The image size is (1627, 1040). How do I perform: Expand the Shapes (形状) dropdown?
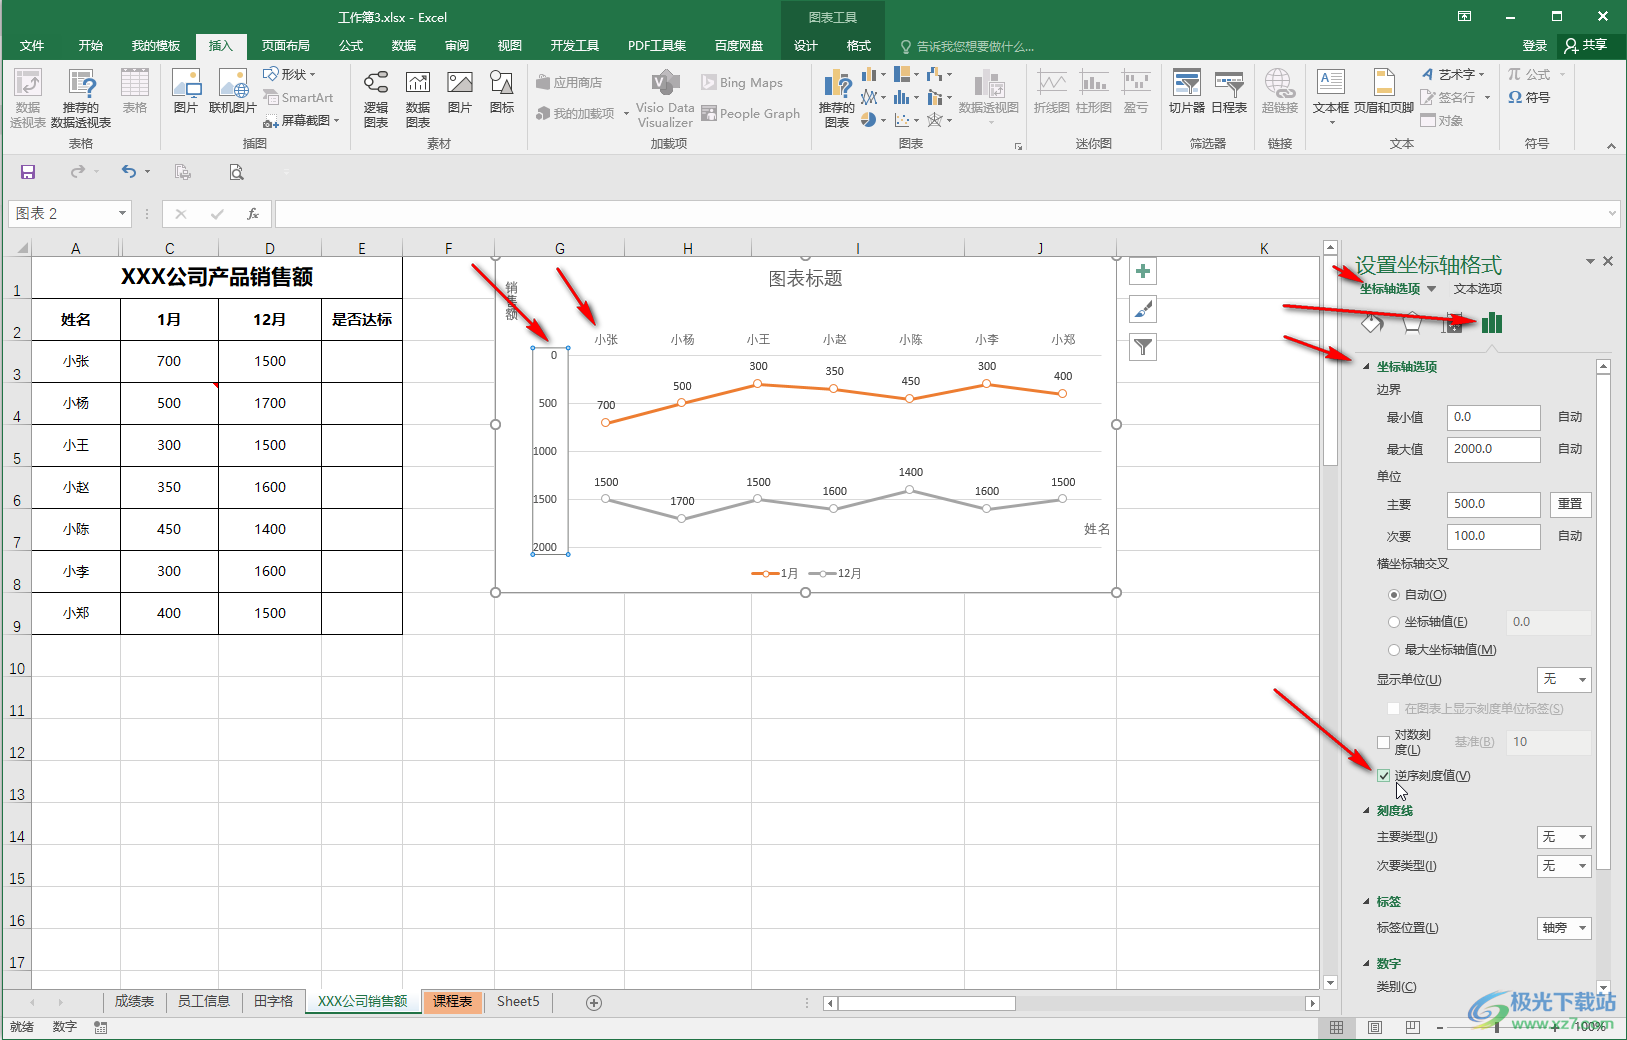(312, 74)
